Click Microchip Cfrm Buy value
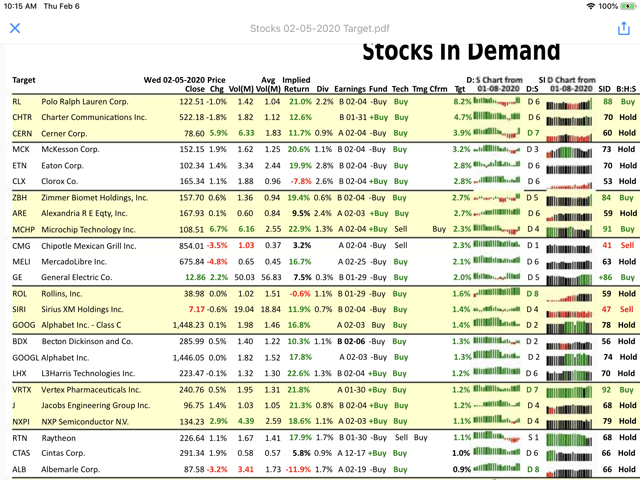The width and height of the screenshot is (640, 480). coord(439,229)
